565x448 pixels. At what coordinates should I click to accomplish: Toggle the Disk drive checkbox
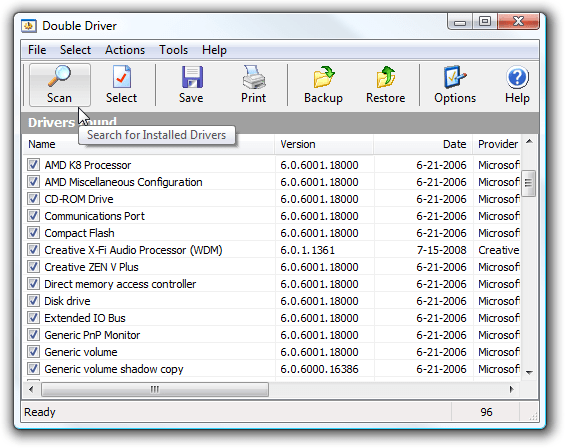point(33,301)
